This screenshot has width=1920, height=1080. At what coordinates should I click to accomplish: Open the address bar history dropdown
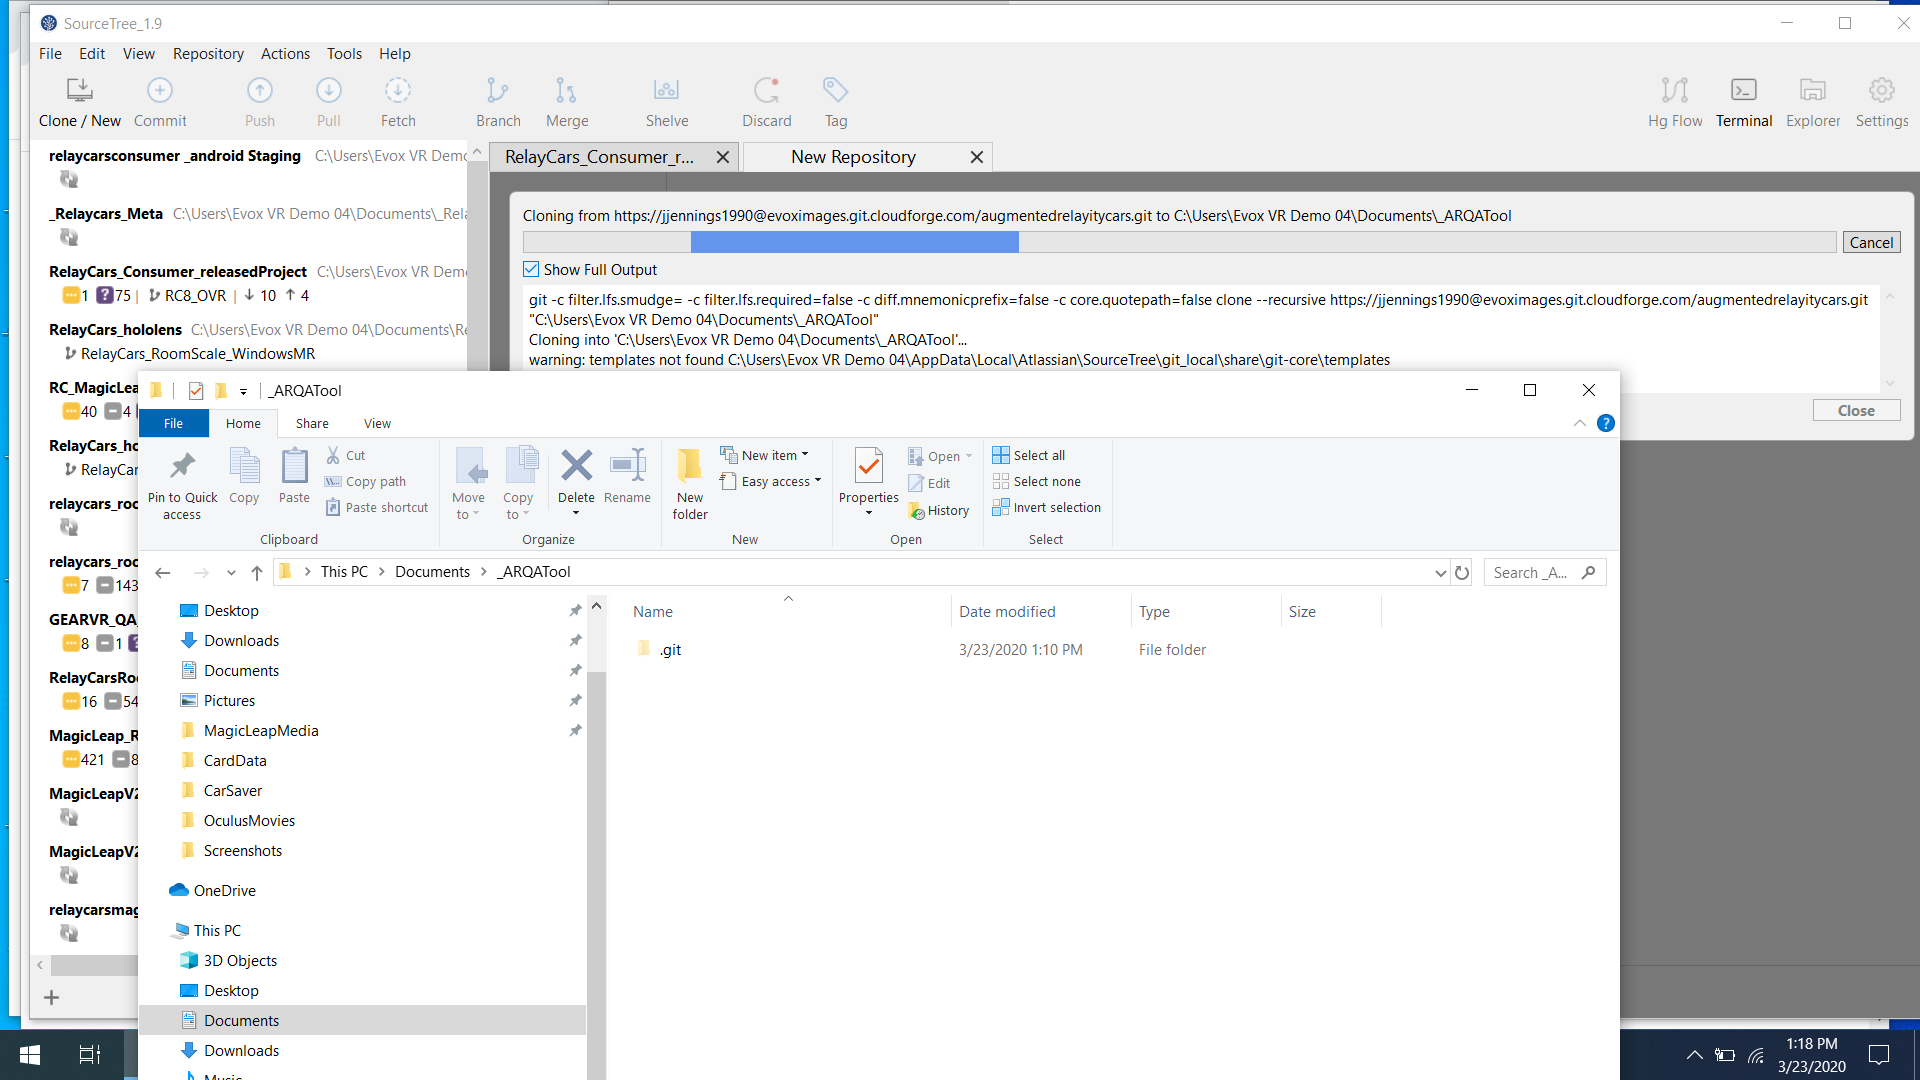pos(1440,572)
